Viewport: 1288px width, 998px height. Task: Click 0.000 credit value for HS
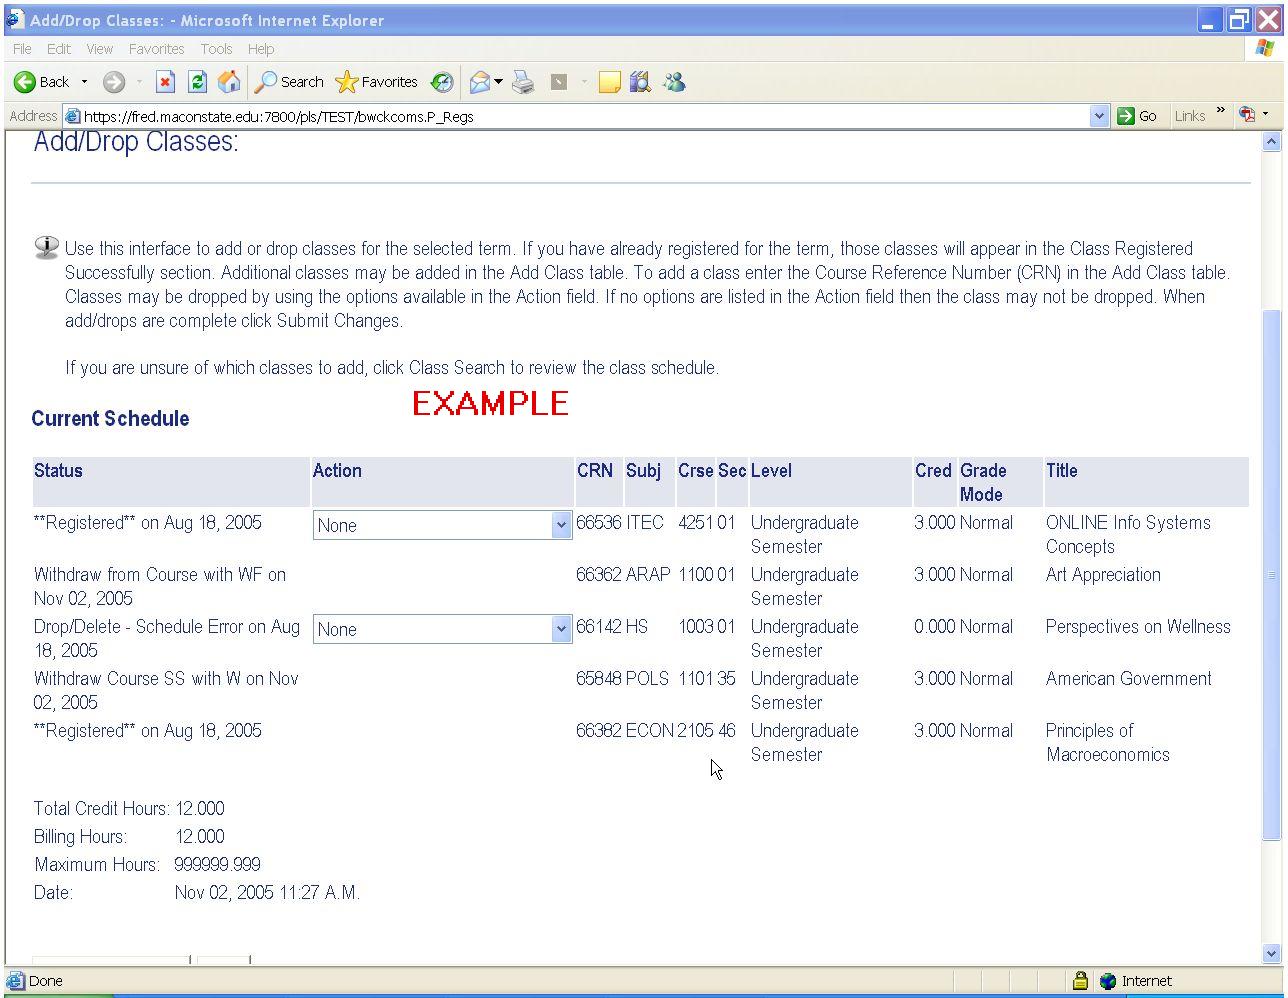934,627
